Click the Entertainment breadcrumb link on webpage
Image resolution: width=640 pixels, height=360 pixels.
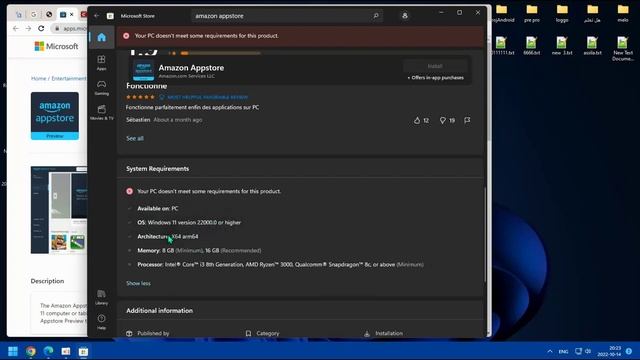pyautogui.click(x=69, y=78)
